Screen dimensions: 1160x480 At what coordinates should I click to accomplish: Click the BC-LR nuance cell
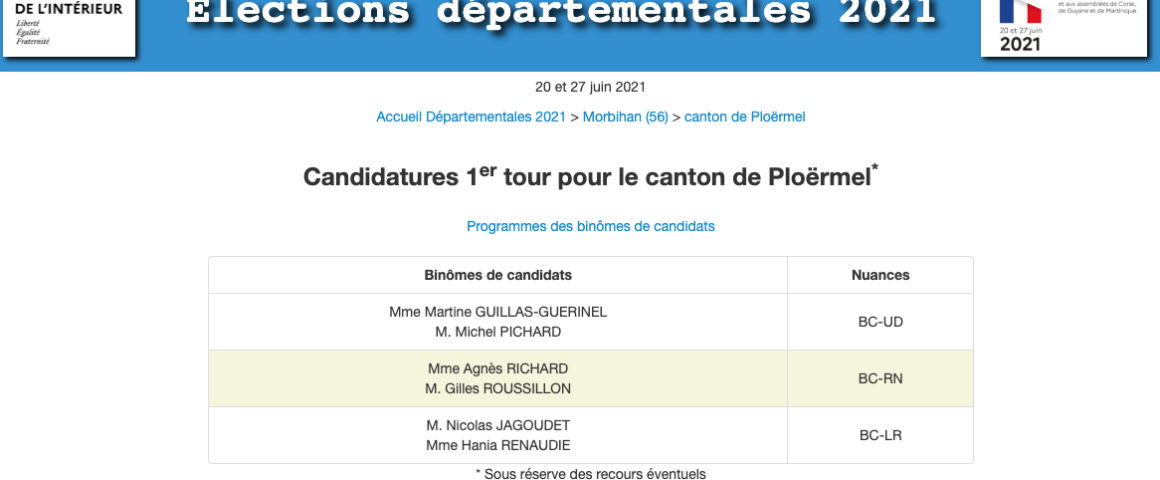coord(880,435)
